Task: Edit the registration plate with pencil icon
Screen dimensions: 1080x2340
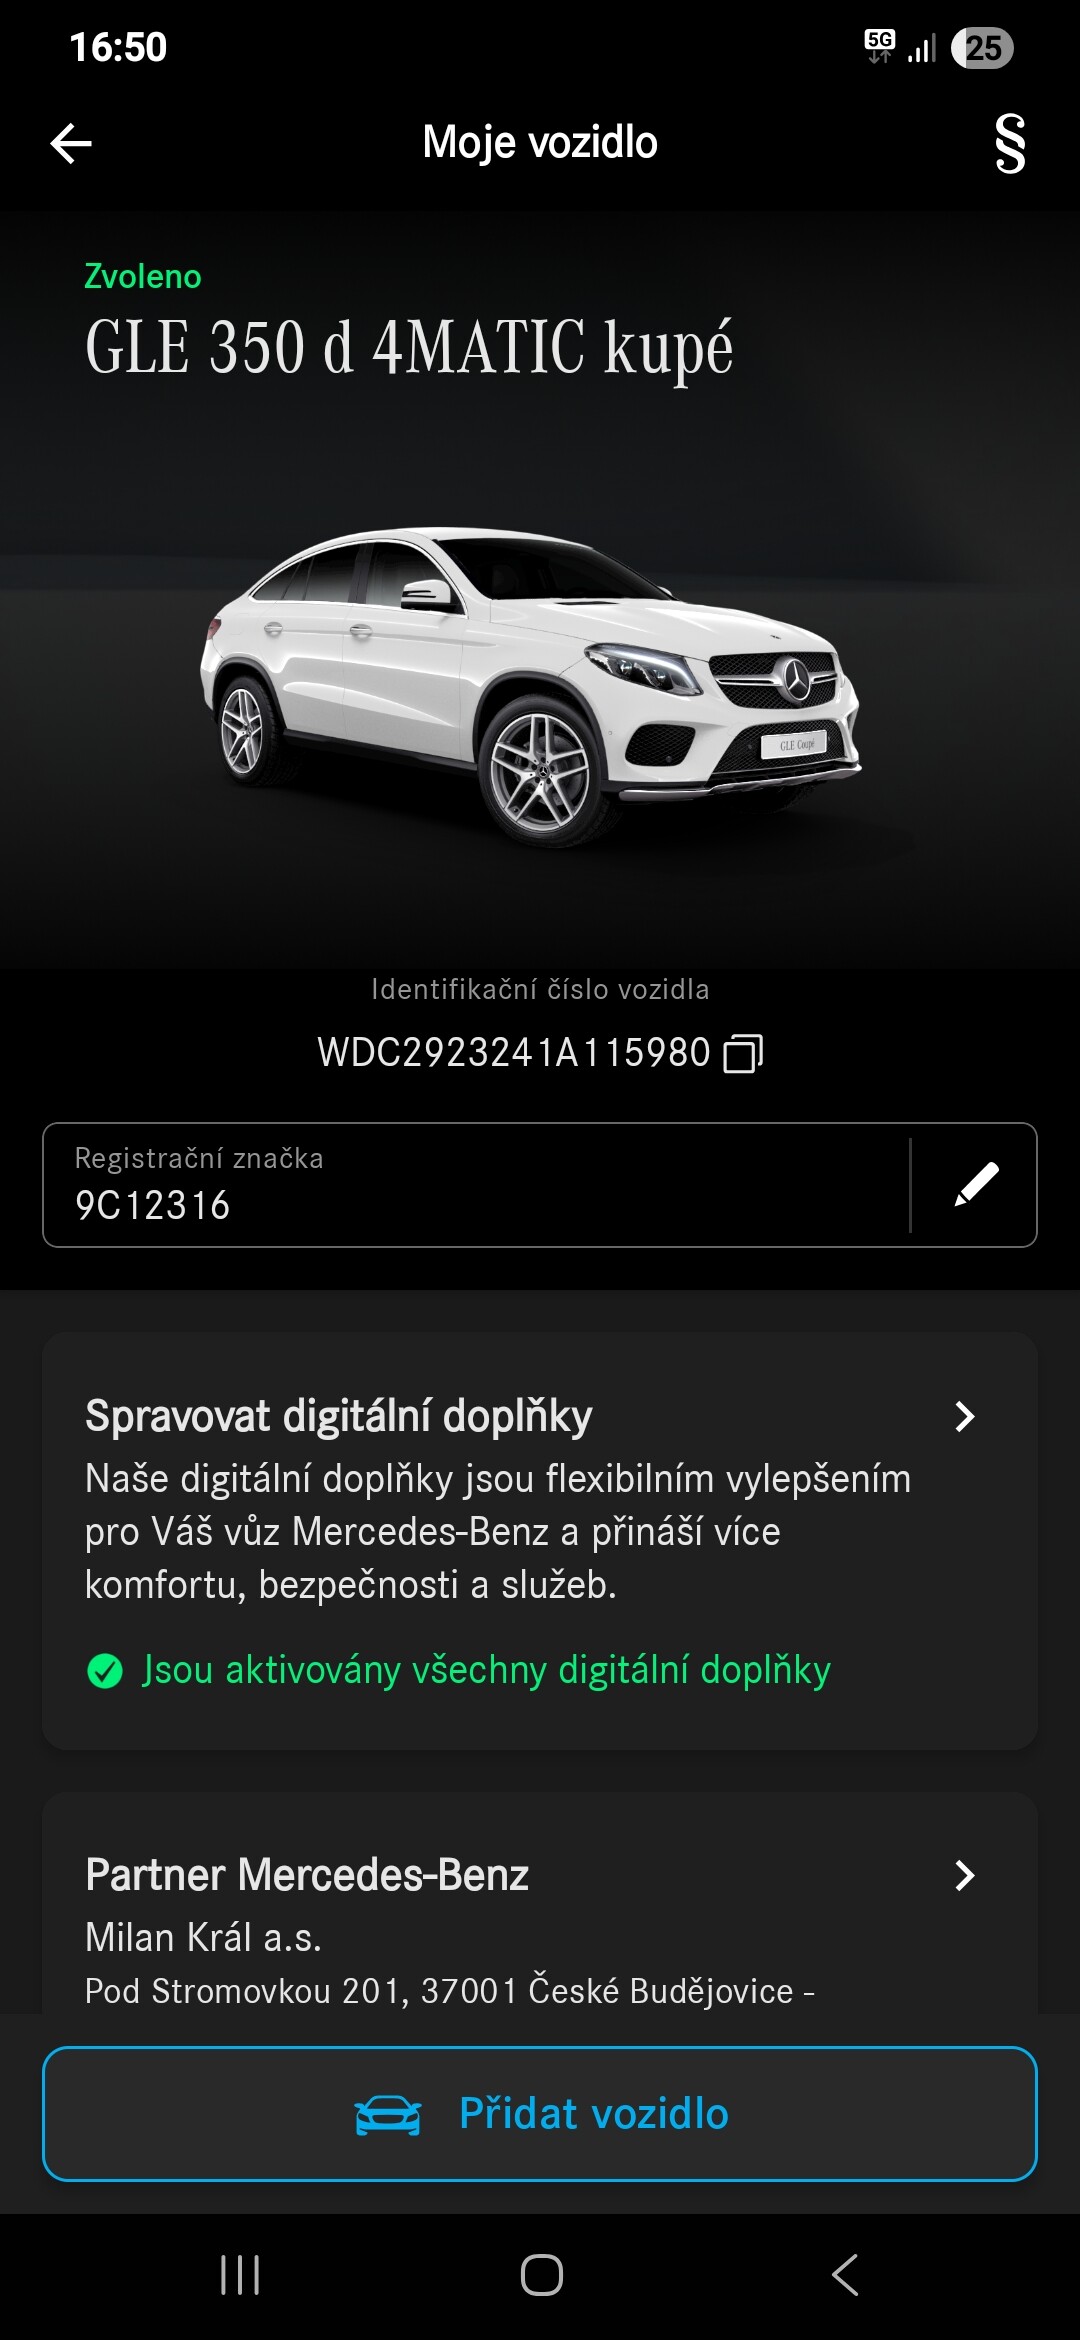Action: coord(976,1185)
